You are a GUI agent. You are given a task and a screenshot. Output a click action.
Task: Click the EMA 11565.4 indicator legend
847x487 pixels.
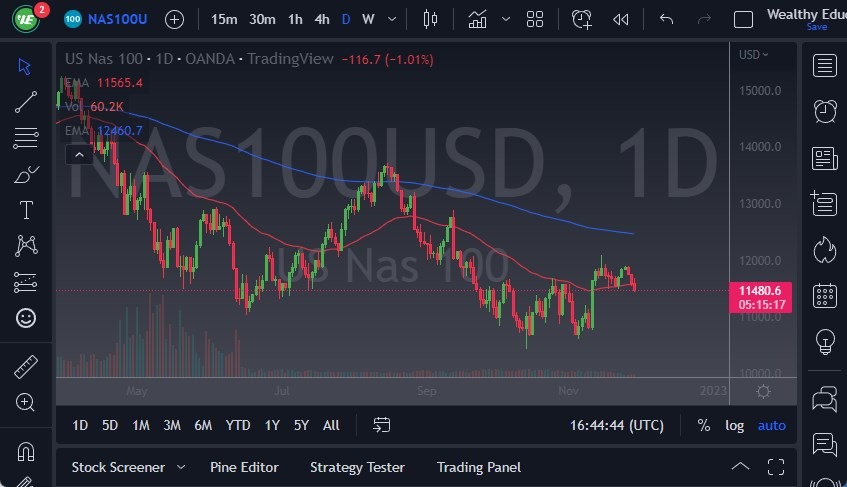click(x=104, y=83)
